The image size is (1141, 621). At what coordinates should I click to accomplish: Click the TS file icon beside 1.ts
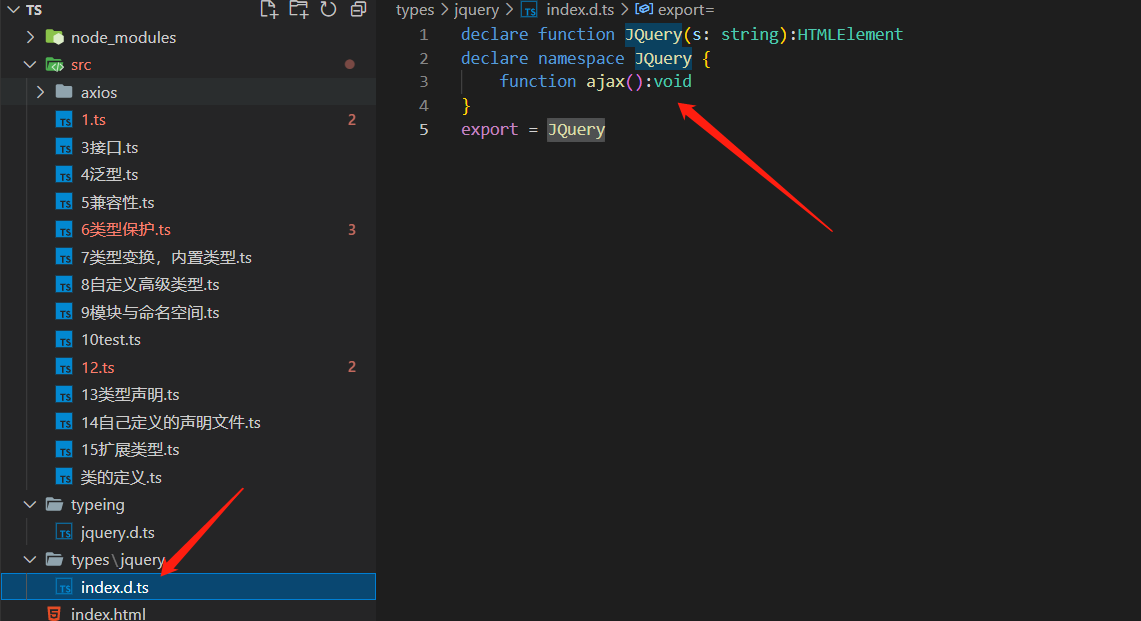65,120
